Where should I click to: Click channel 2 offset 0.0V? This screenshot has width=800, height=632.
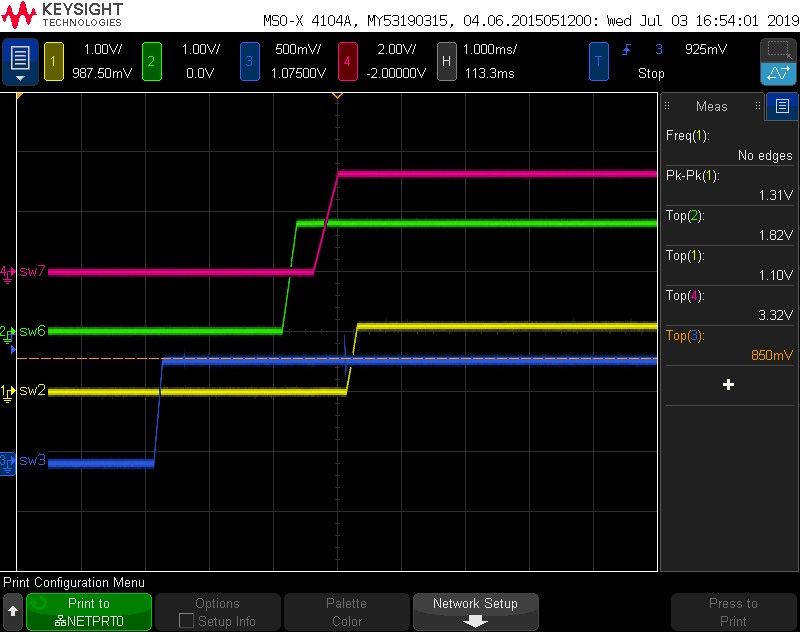[200, 73]
